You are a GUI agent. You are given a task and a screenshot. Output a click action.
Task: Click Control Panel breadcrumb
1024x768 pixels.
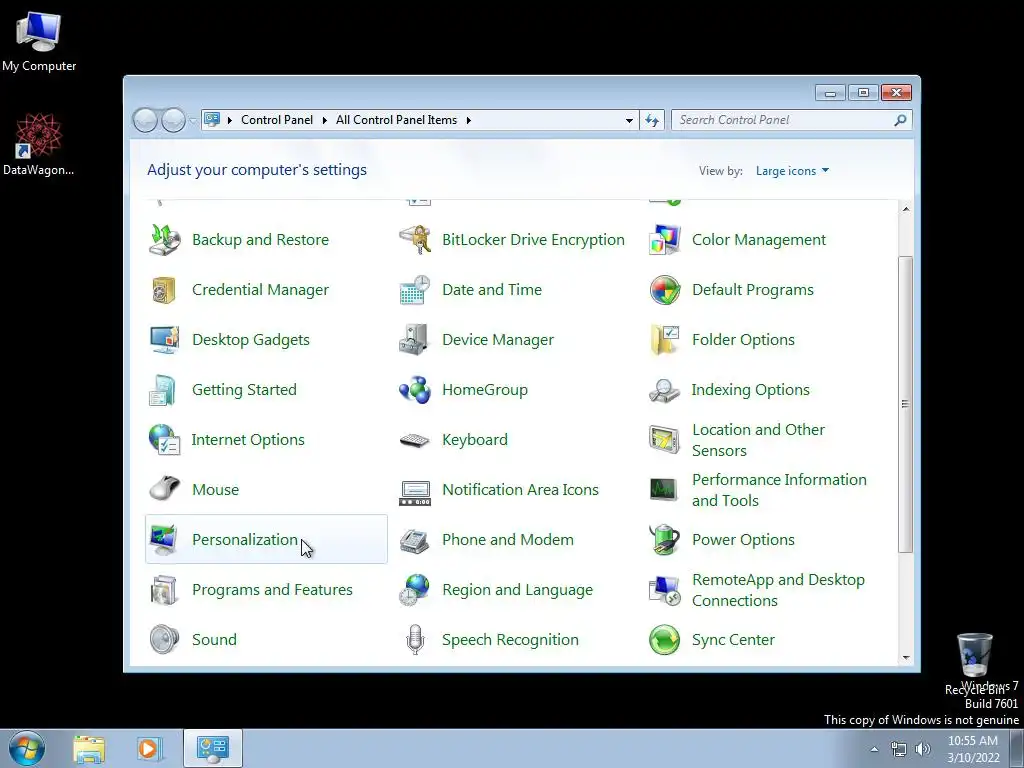[x=277, y=120]
